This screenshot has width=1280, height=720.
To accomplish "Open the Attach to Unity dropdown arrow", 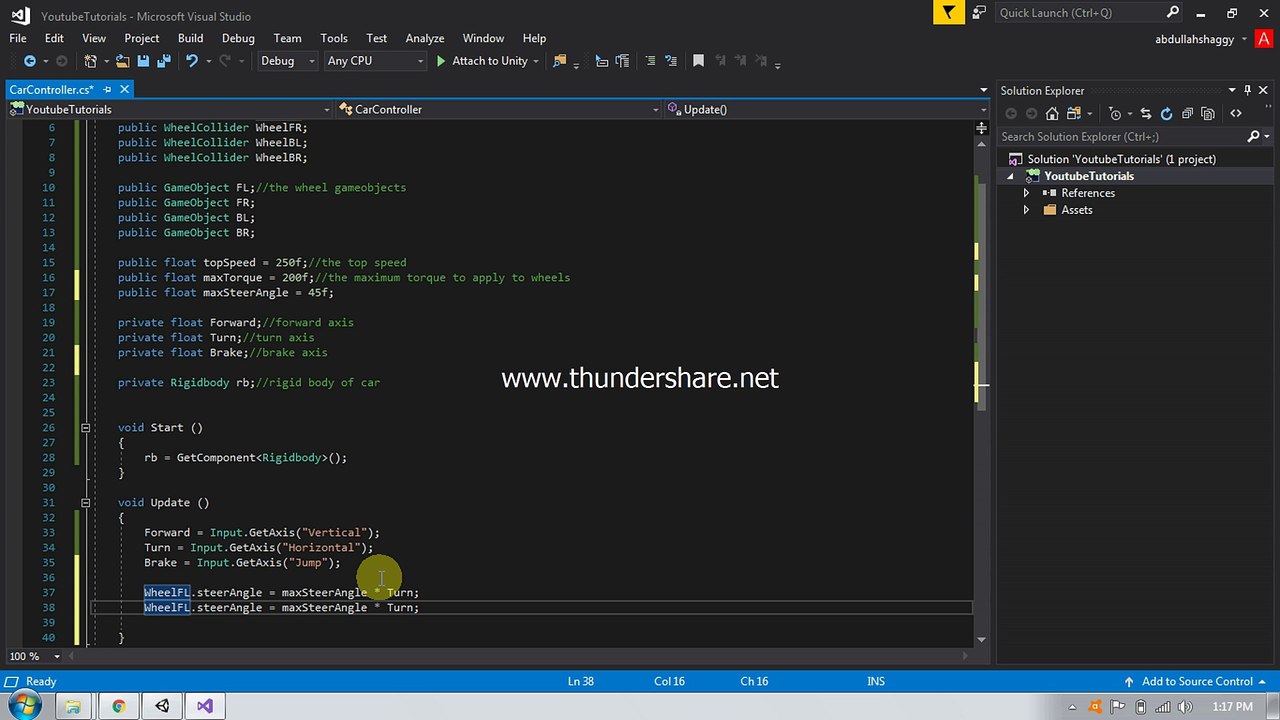I will pyautogui.click(x=536, y=61).
